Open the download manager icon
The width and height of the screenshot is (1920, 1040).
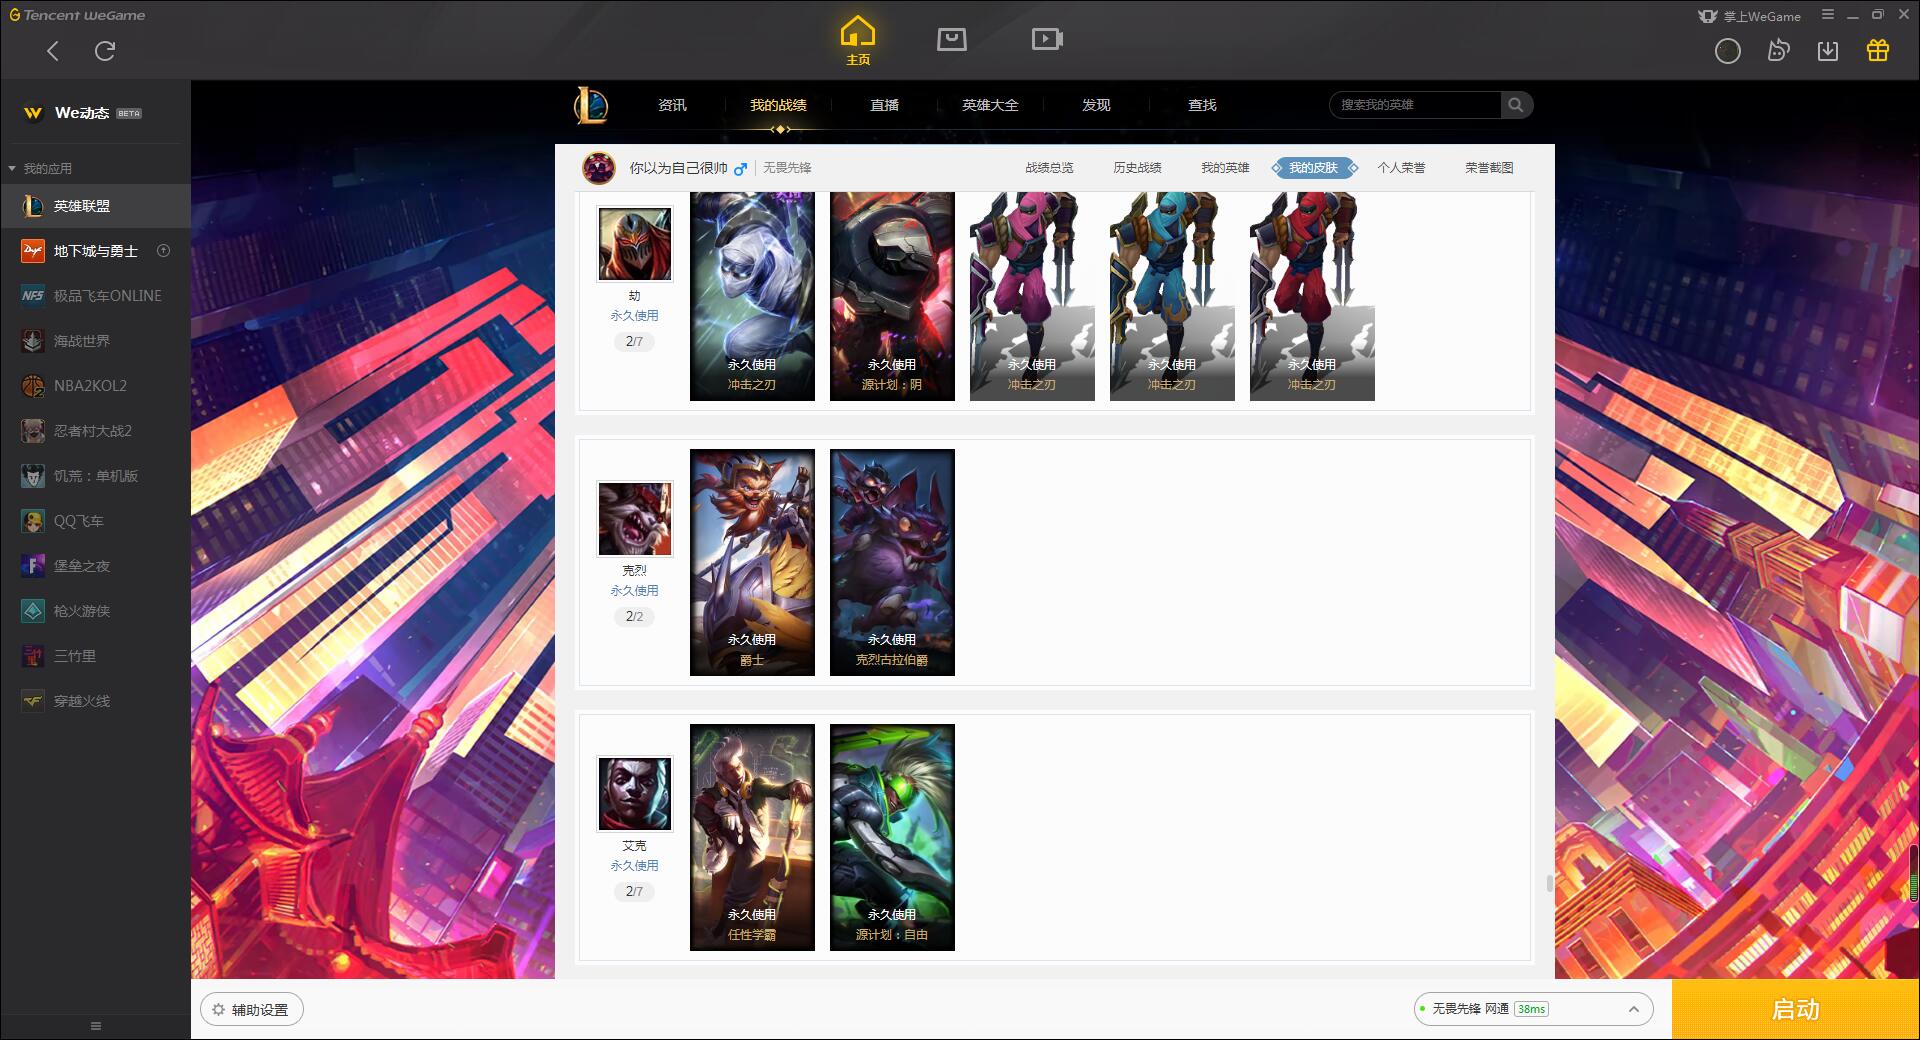(1828, 51)
